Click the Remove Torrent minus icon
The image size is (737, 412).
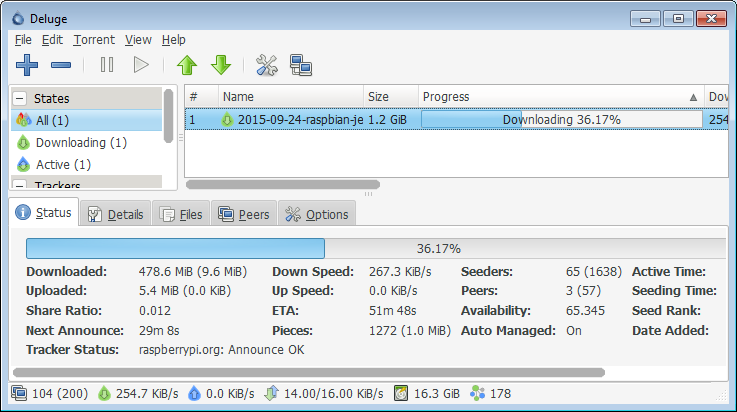(x=61, y=65)
